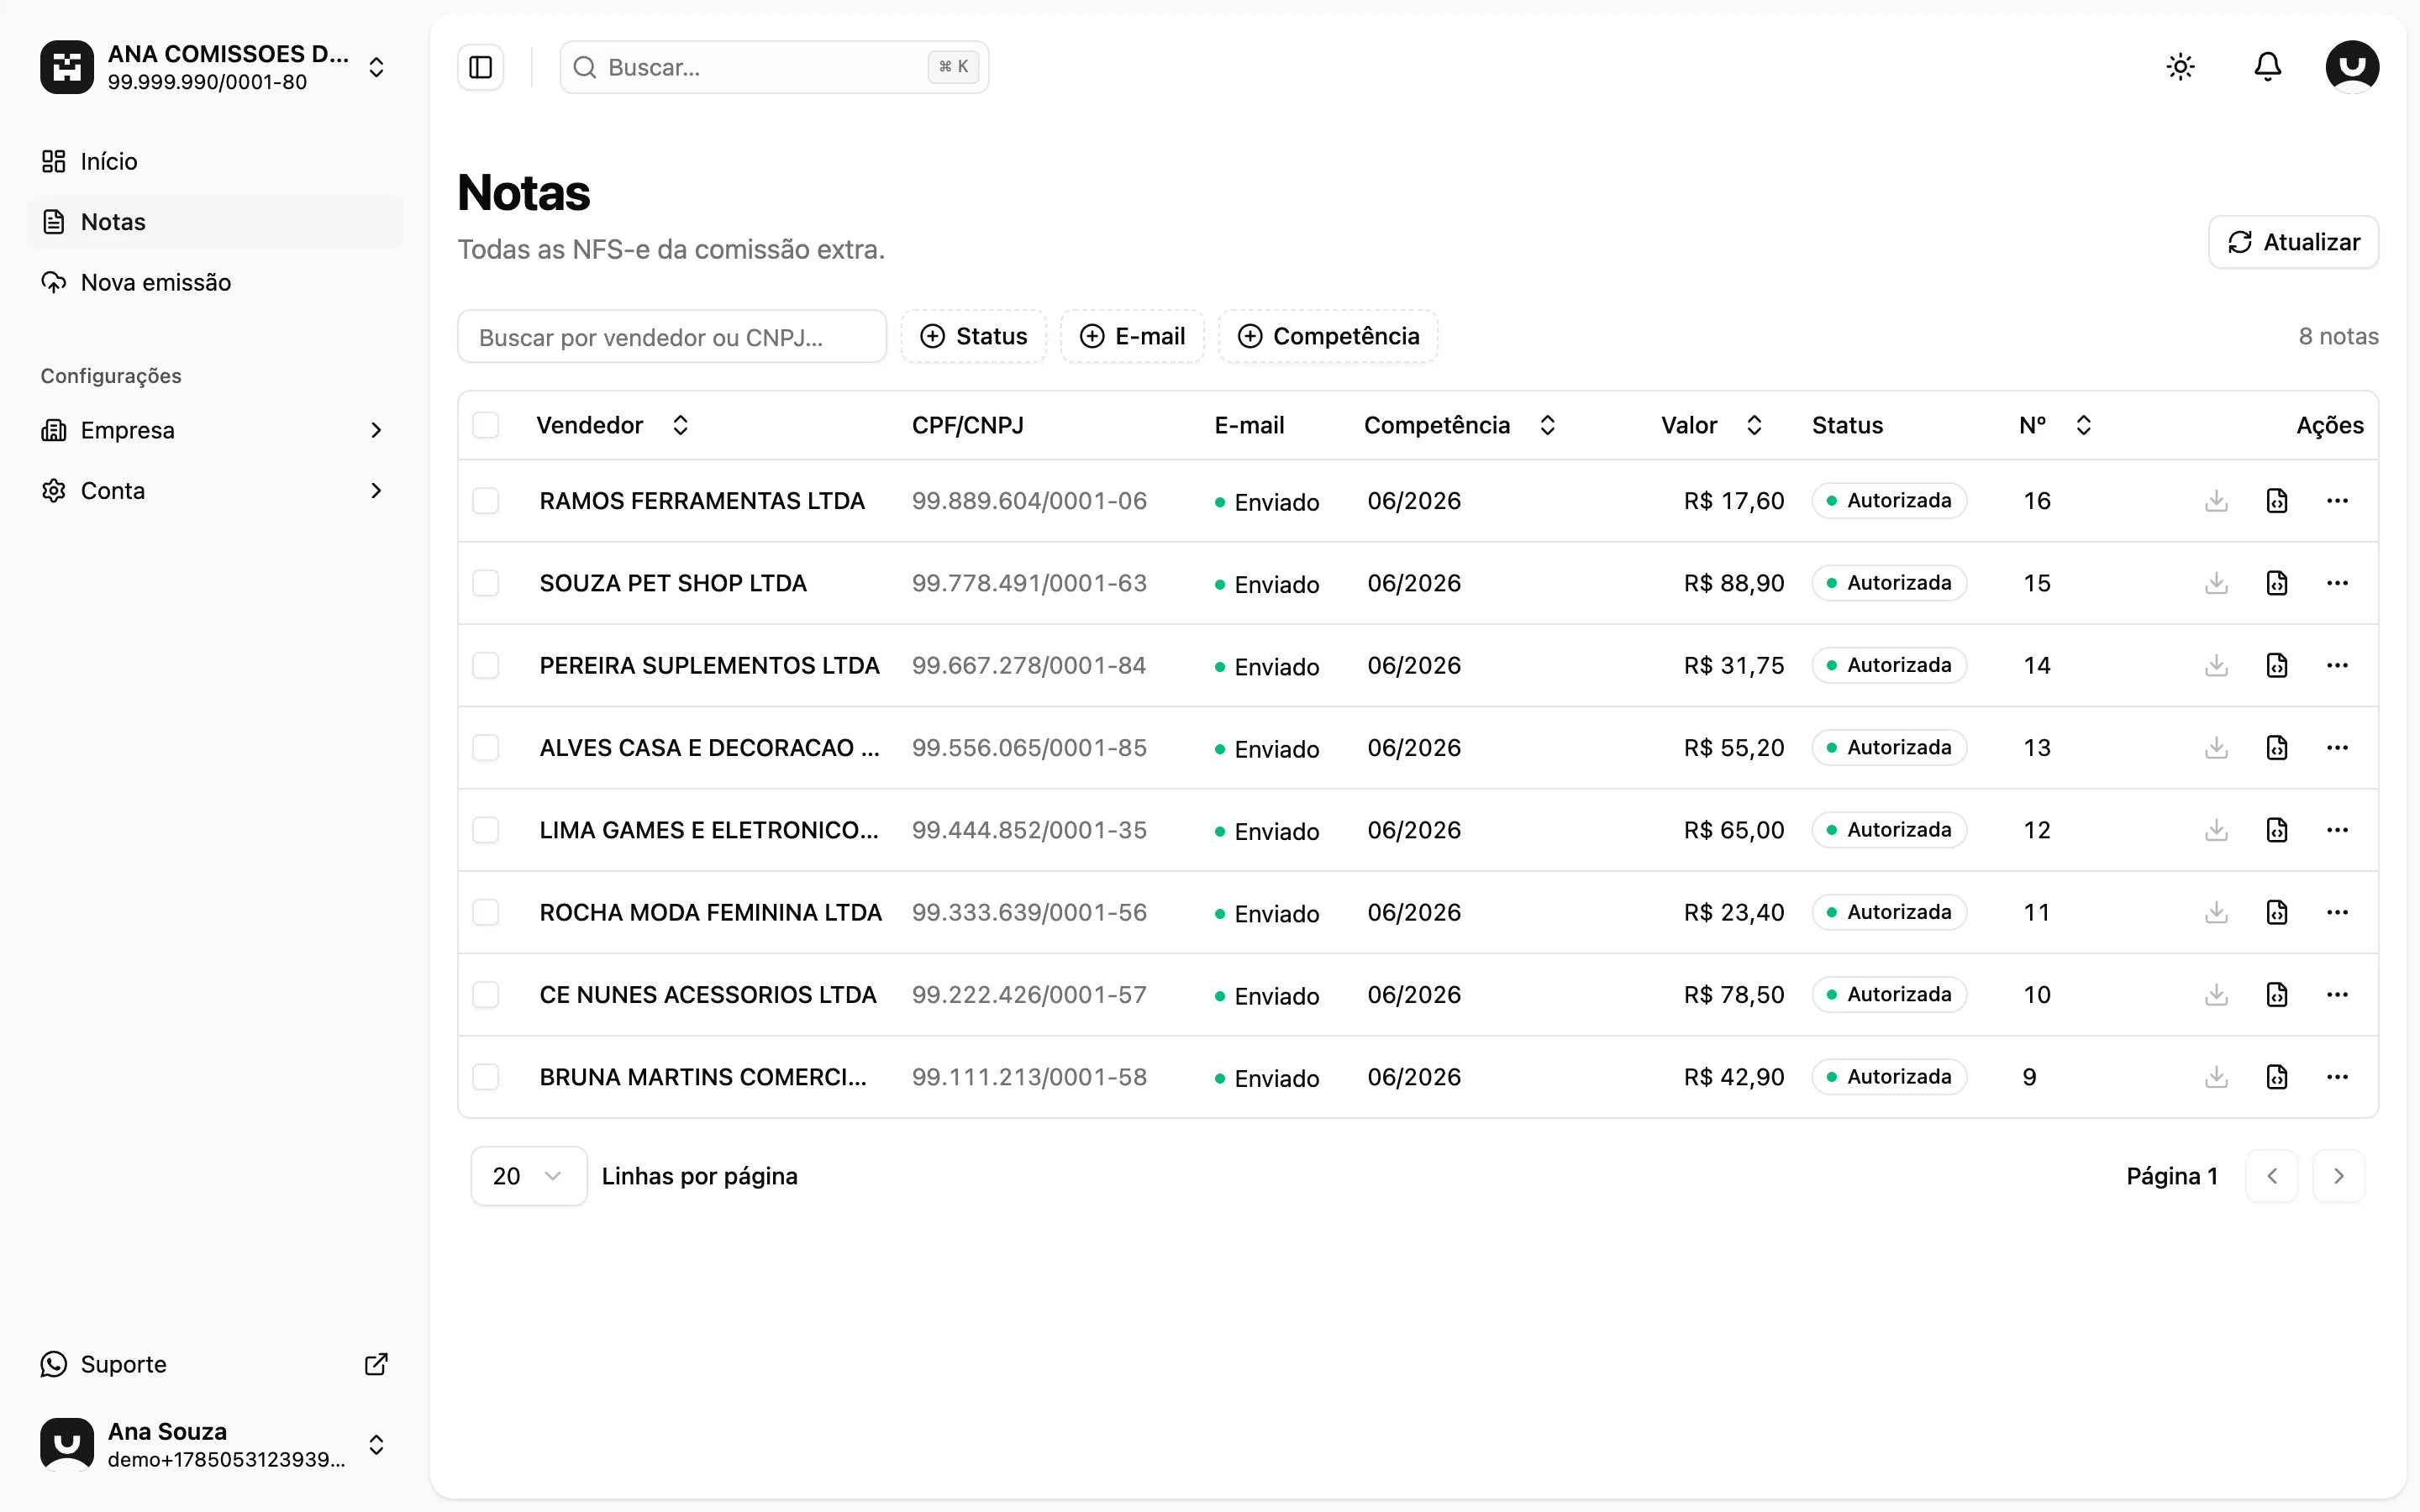Select the ROCHA MODA FEMININA LTDA row checkbox
The image size is (2420, 1512).
486,912
